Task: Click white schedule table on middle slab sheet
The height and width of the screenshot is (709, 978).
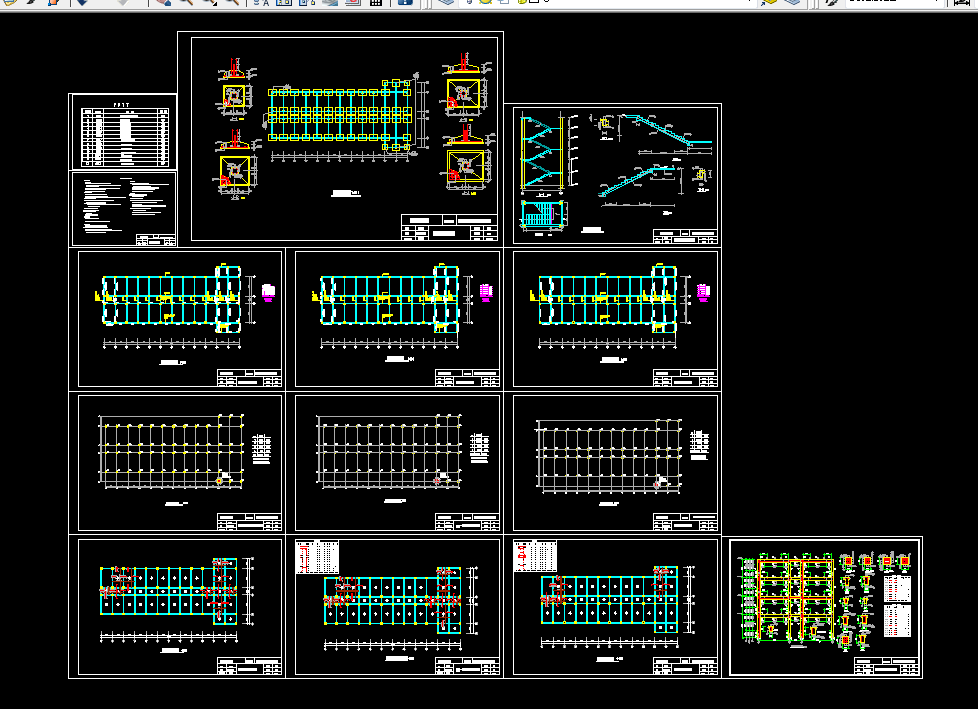Action: 317,557
